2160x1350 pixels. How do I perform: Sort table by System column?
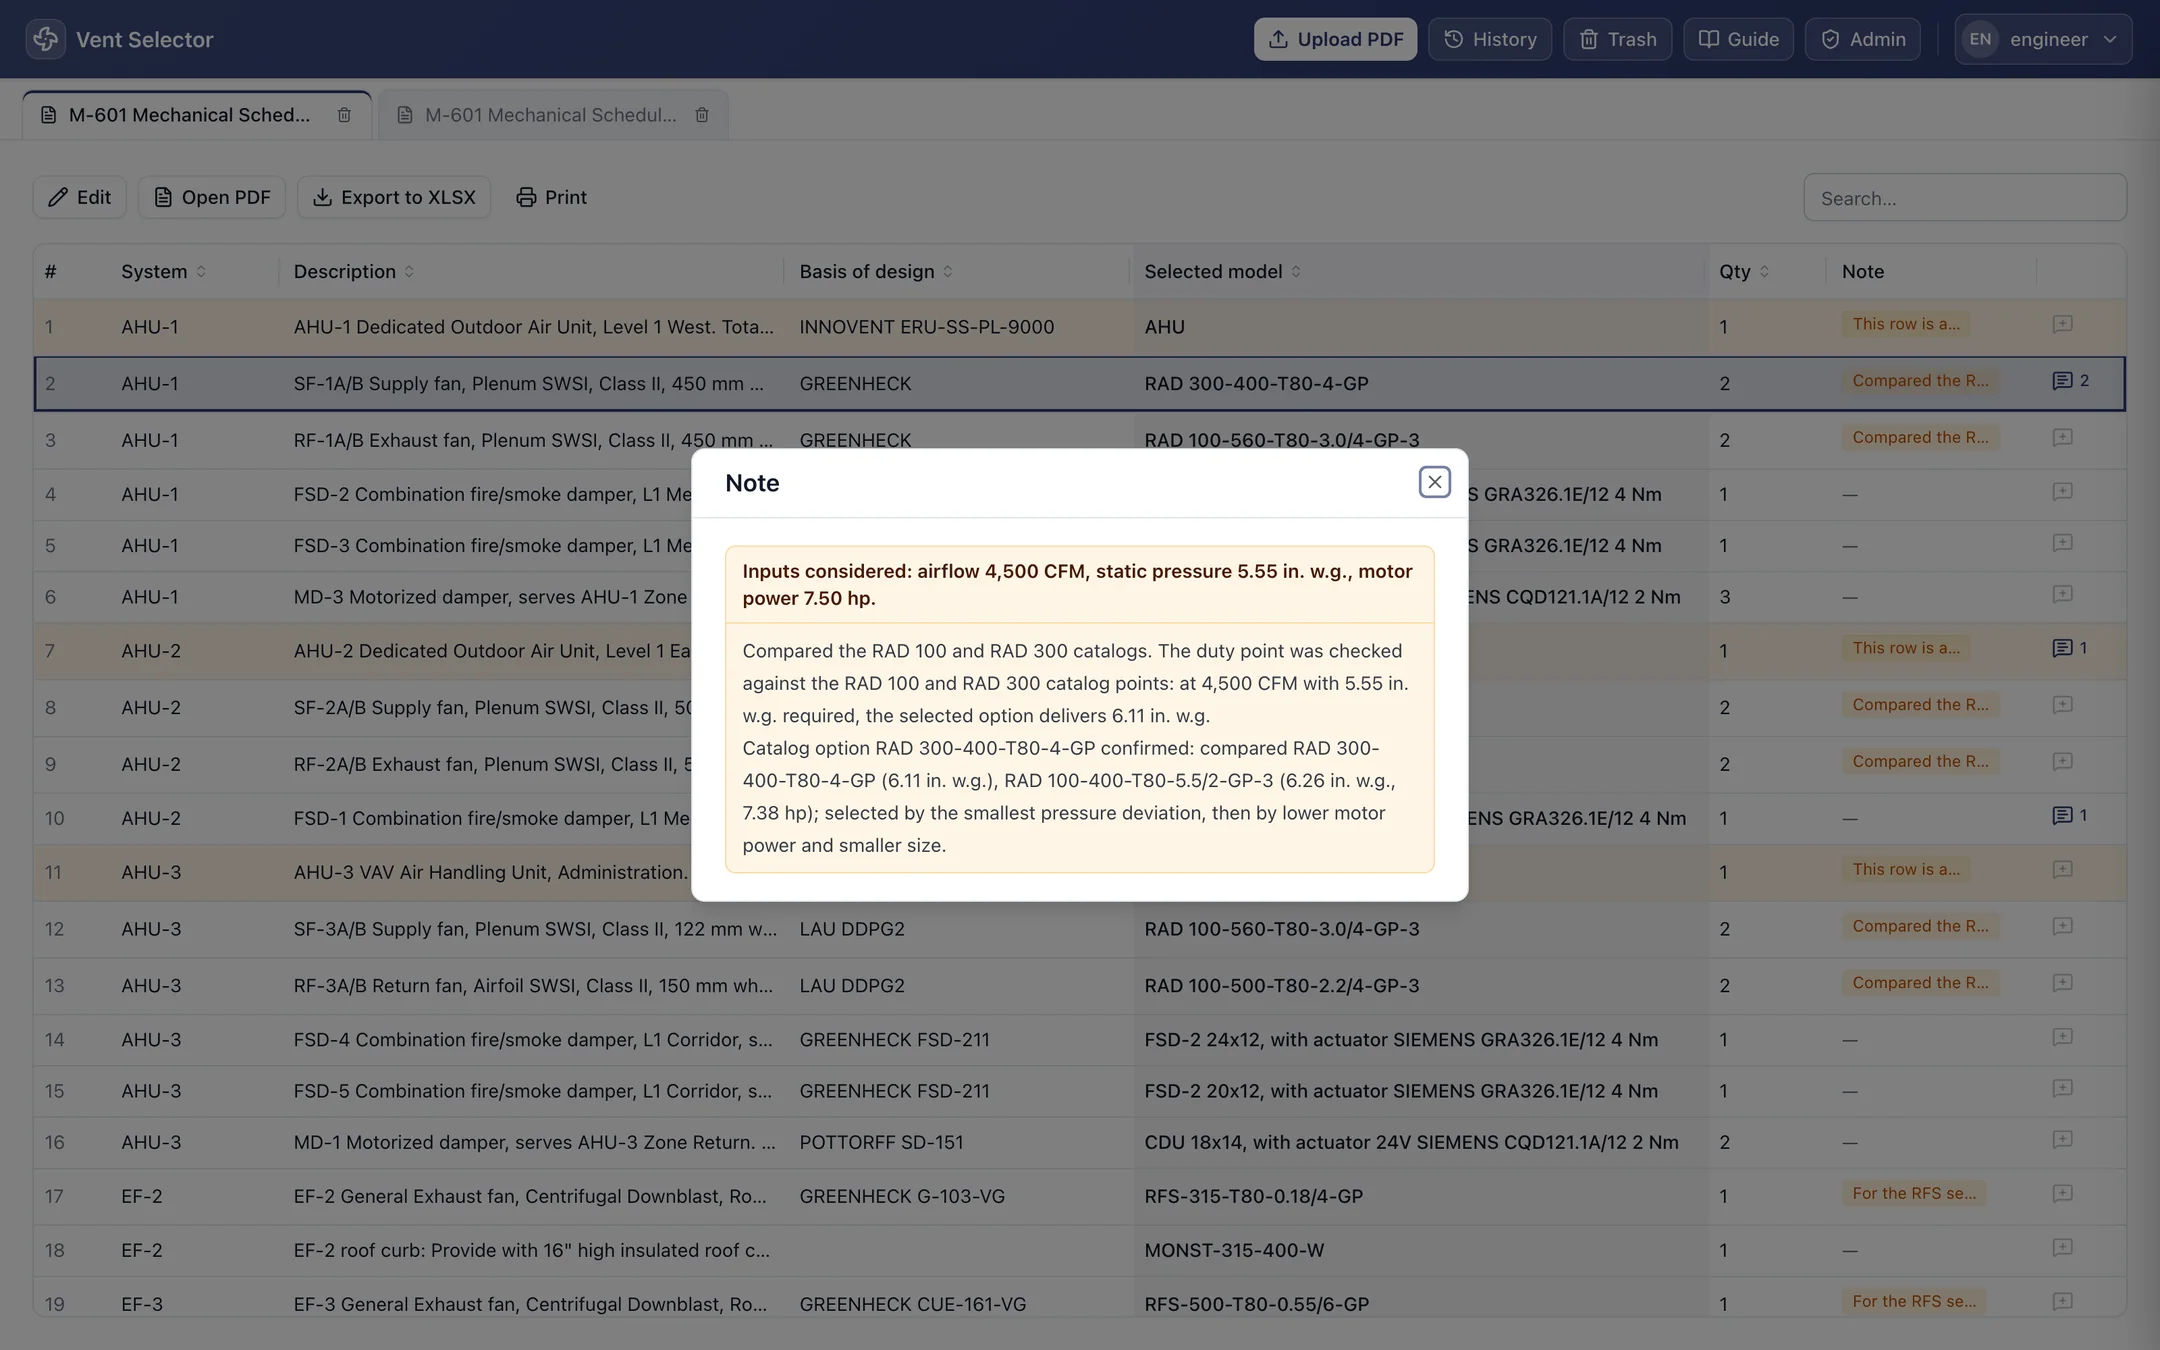click(163, 271)
